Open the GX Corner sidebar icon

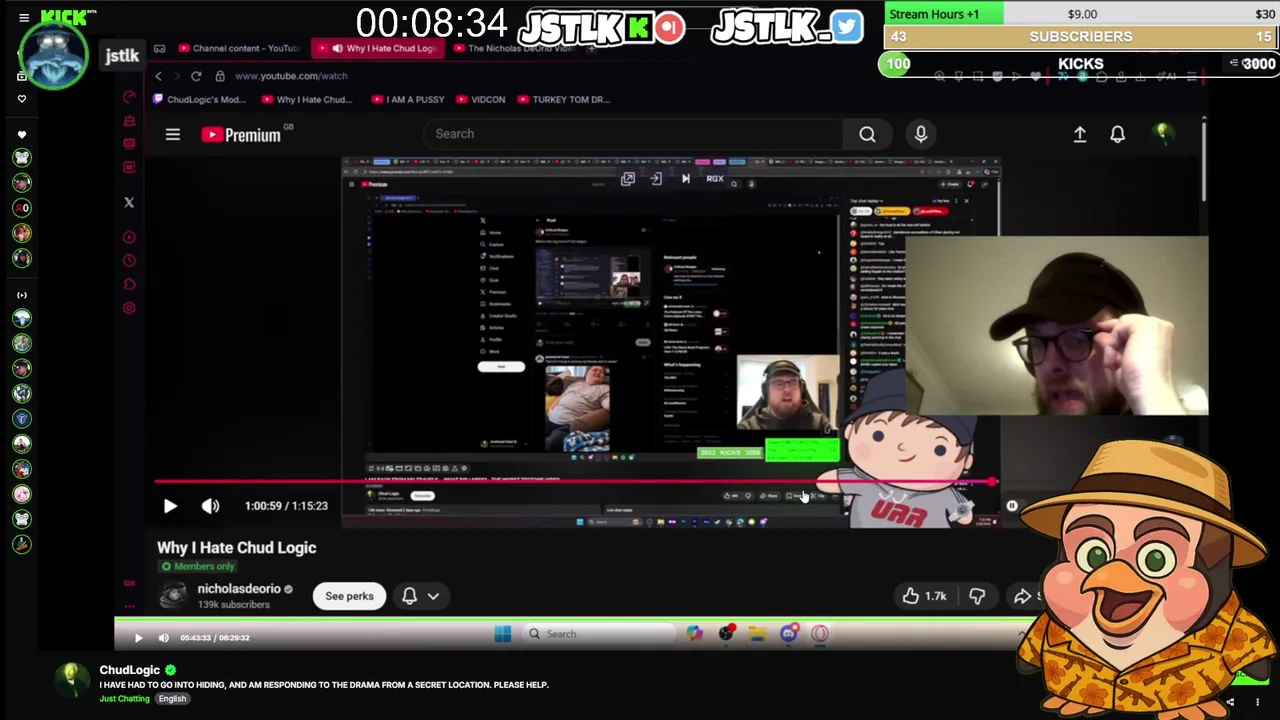click(129, 583)
